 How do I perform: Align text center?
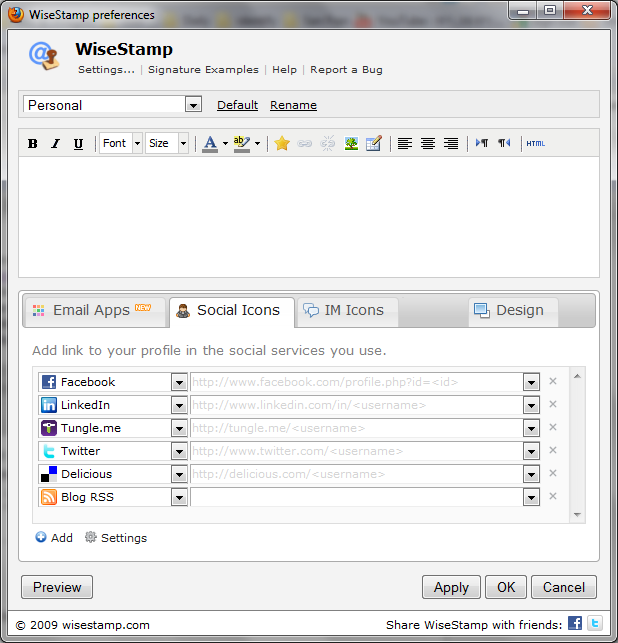tap(428, 144)
